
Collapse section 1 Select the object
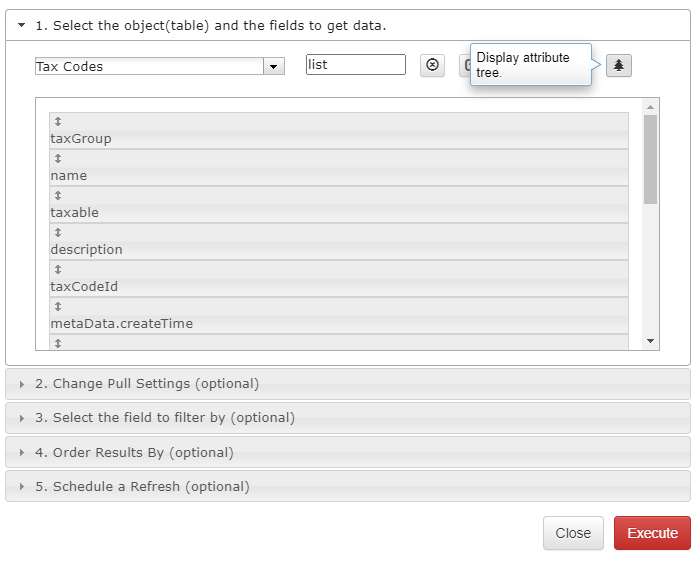[21, 25]
